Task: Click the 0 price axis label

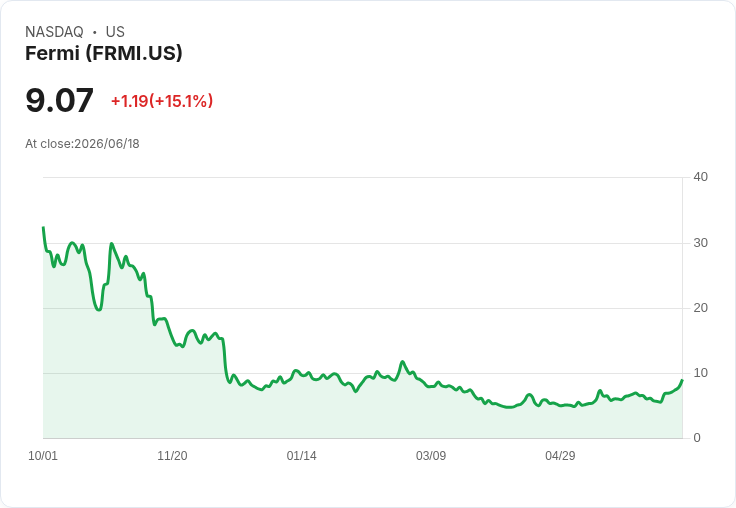Action: pyautogui.click(x=697, y=438)
